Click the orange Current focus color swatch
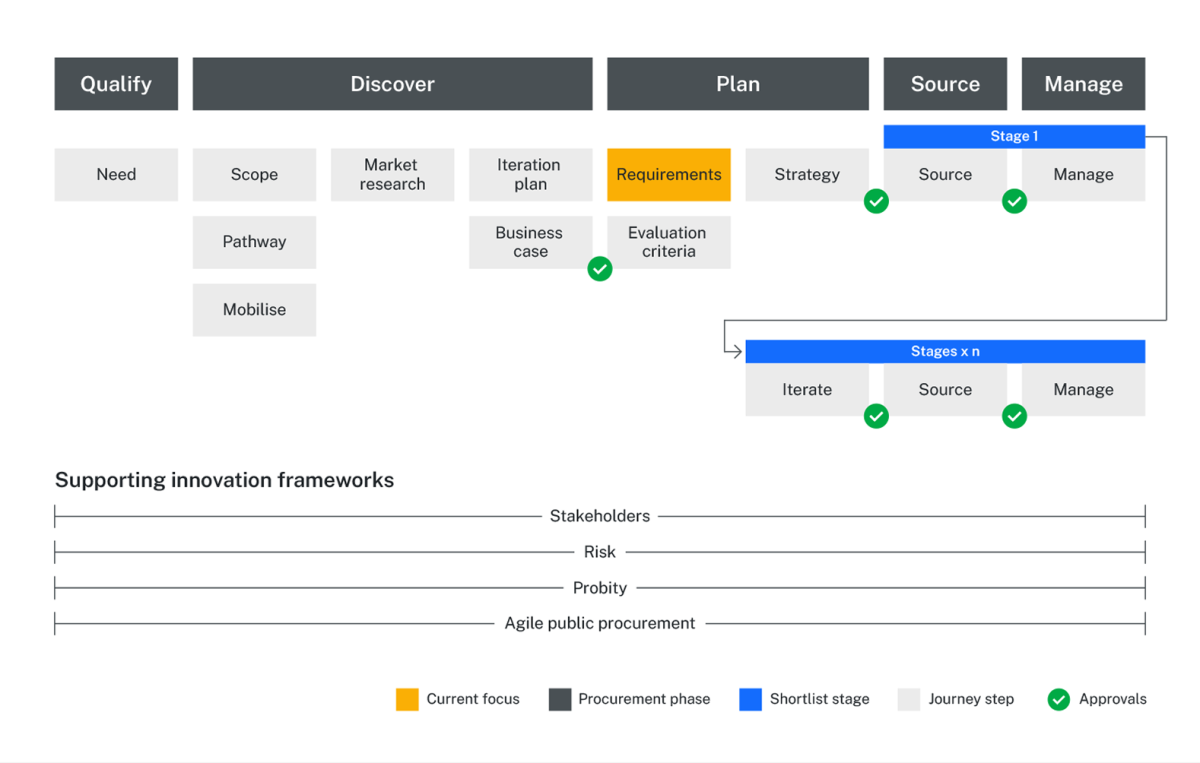 point(407,699)
